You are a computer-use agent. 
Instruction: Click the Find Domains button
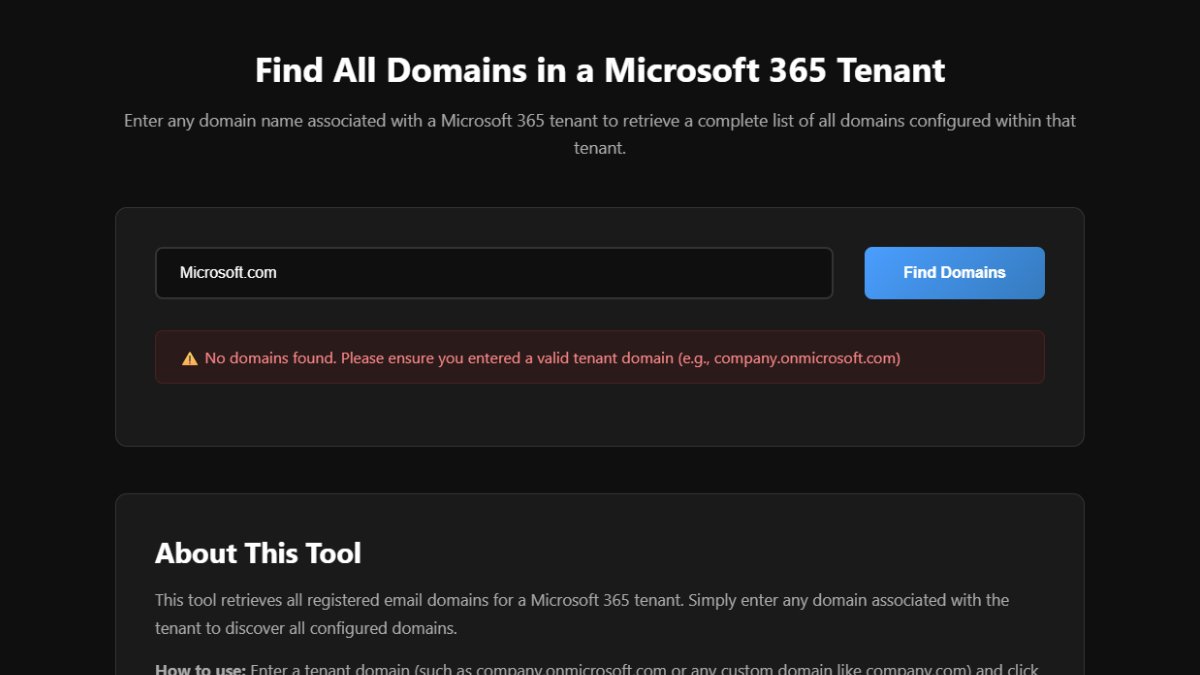954,273
